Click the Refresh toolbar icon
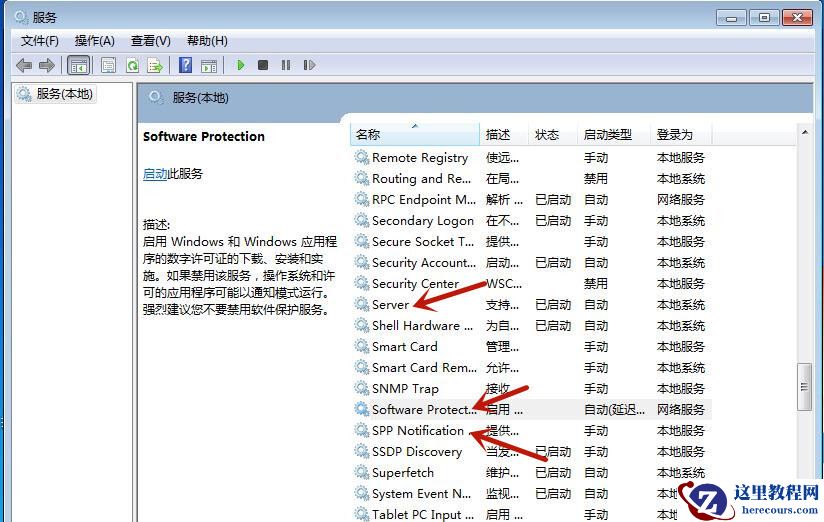Viewport: 824px width, 522px height. [x=132, y=65]
